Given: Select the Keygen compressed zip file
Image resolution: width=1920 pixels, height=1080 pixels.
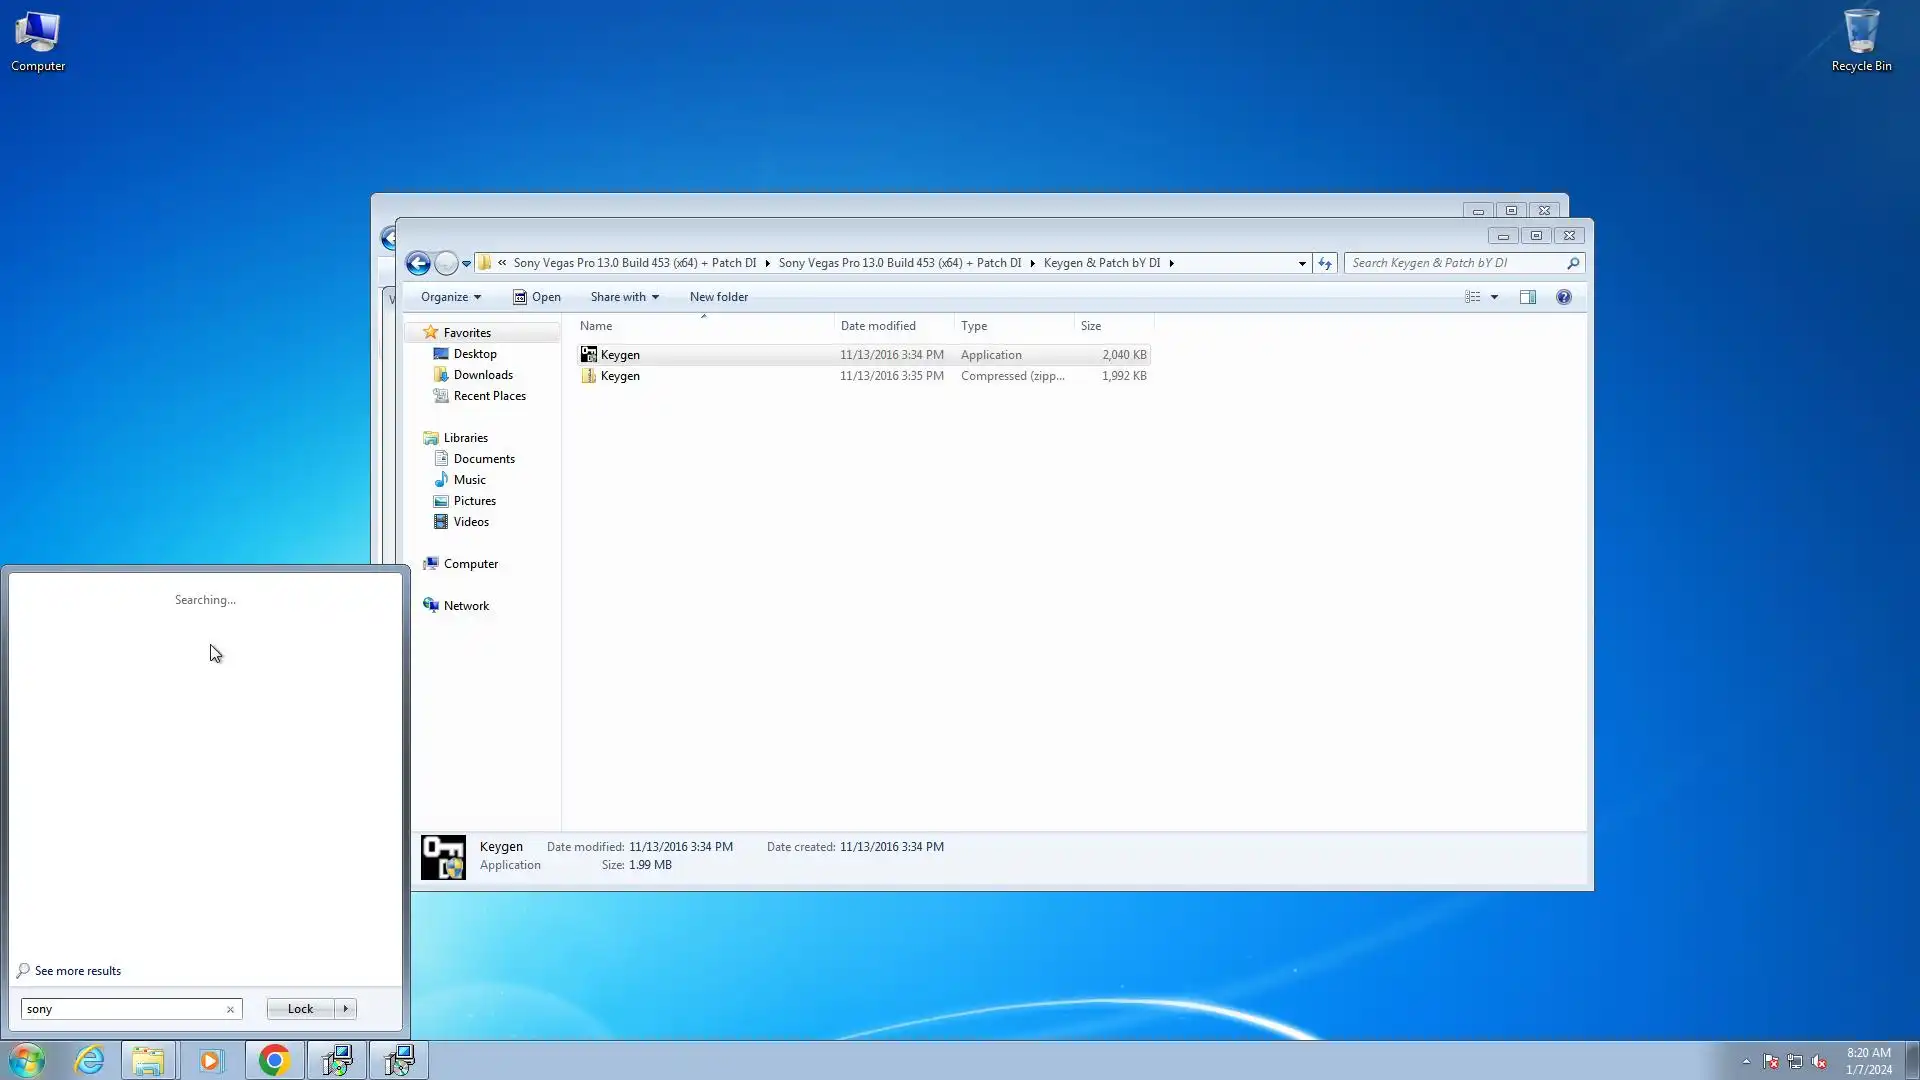Looking at the screenshot, I should [620, 376].
